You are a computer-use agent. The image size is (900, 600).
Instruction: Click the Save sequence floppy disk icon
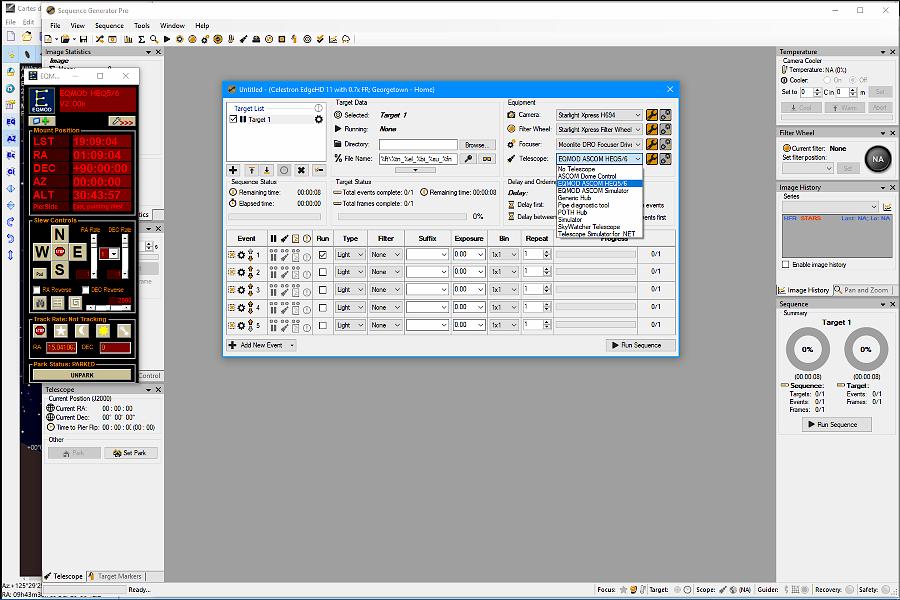83,39
